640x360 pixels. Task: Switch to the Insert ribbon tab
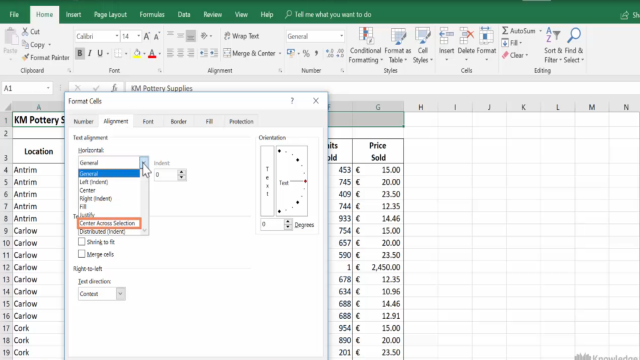(73, 15)
